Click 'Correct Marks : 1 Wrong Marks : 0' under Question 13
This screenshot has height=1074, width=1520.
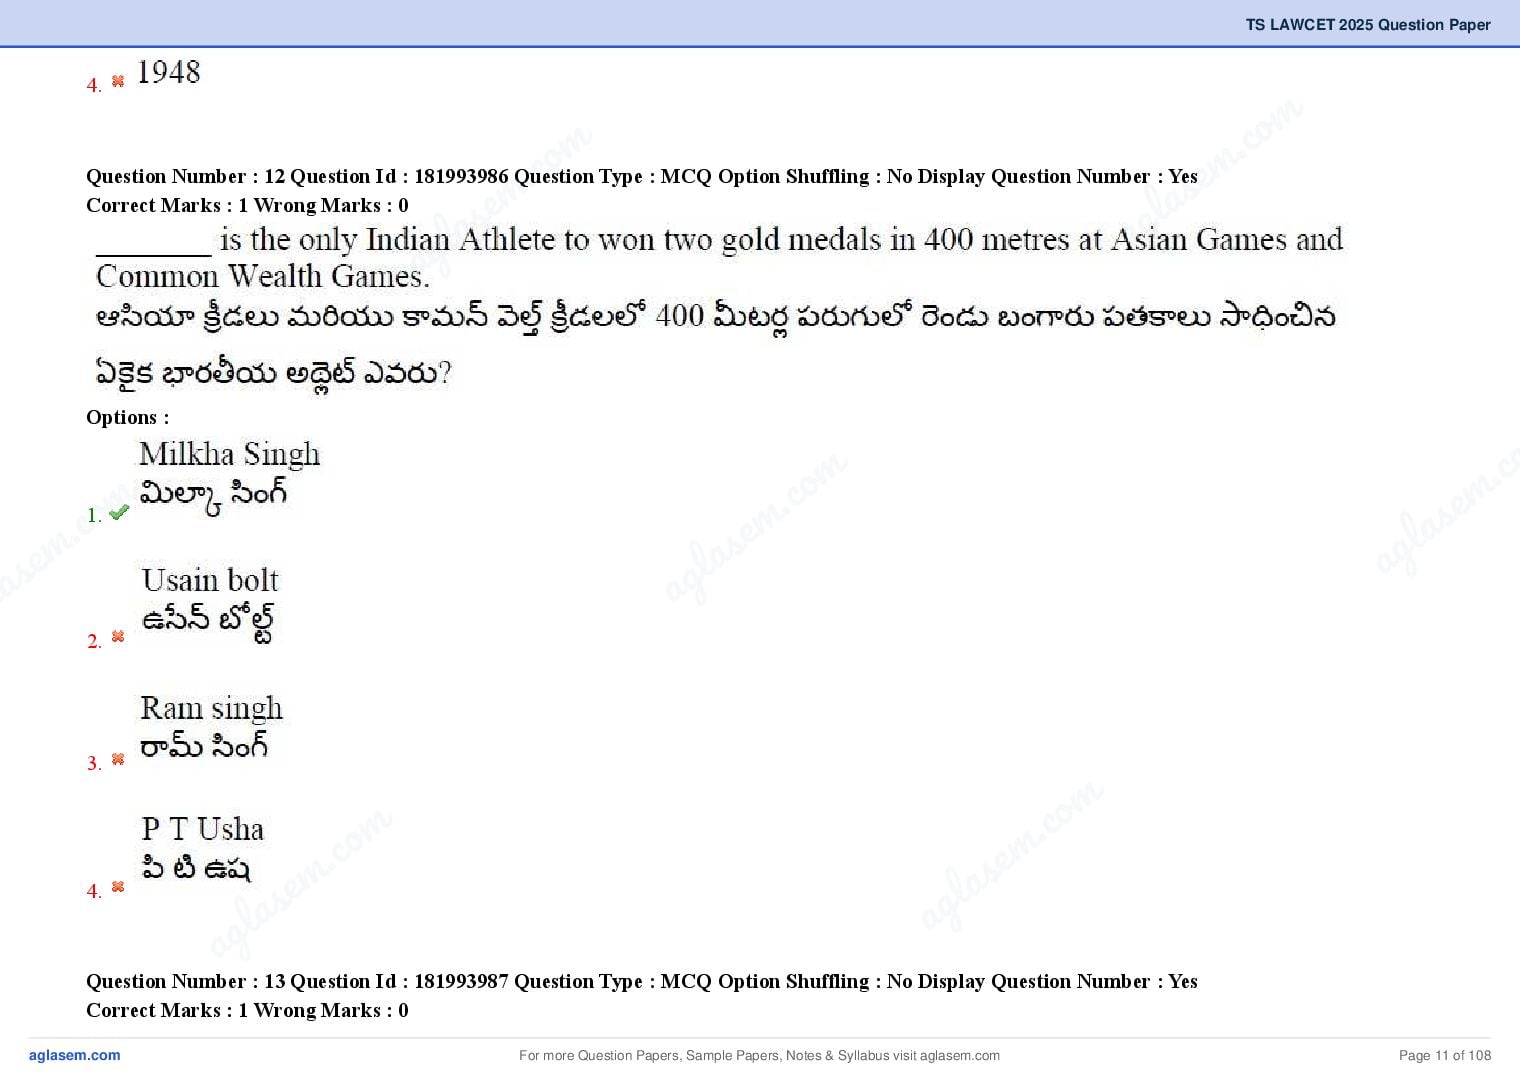pos(247,1010)
